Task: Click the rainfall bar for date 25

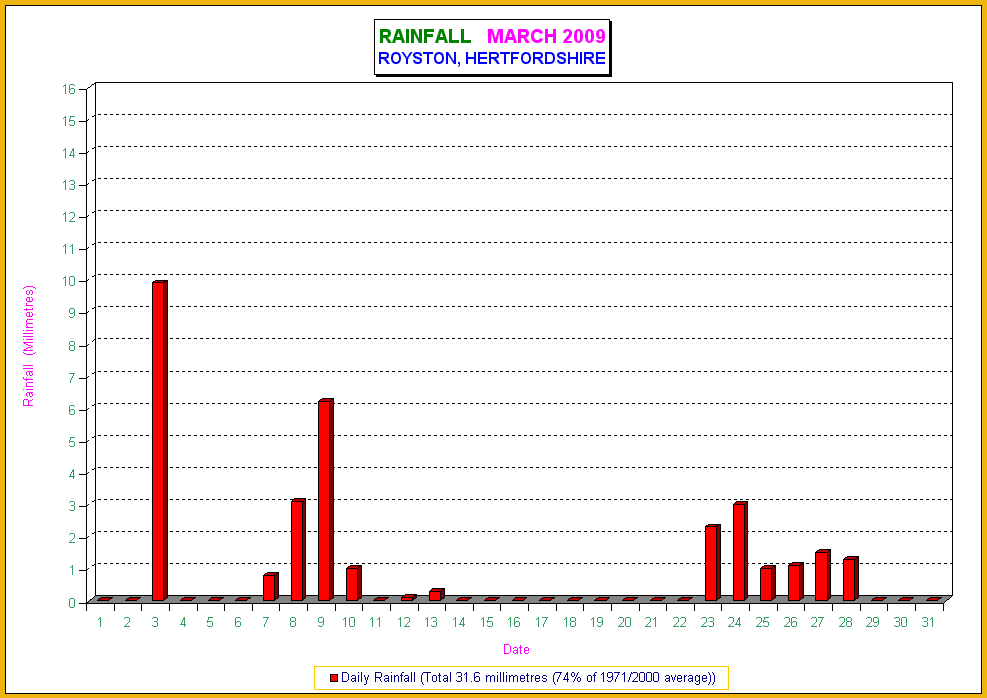Action: [767, 583]
